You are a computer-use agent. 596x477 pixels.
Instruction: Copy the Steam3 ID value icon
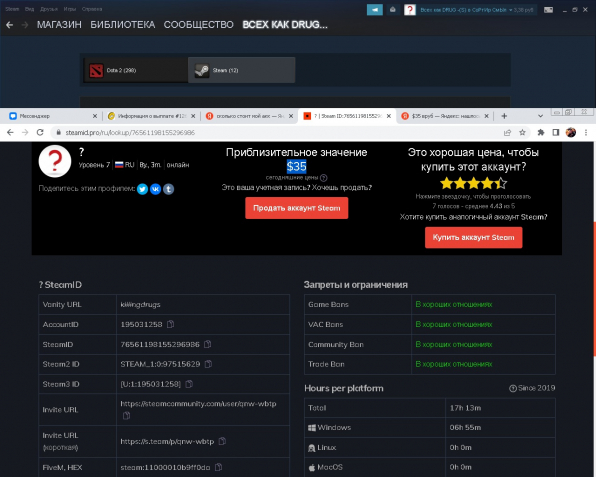point(189,384)
